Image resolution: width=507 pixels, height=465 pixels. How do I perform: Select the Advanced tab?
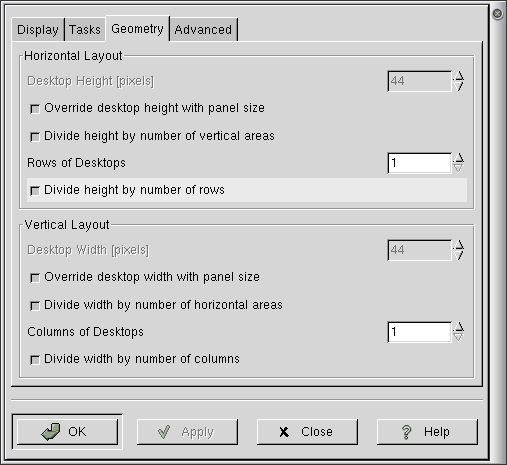[203, 30]
